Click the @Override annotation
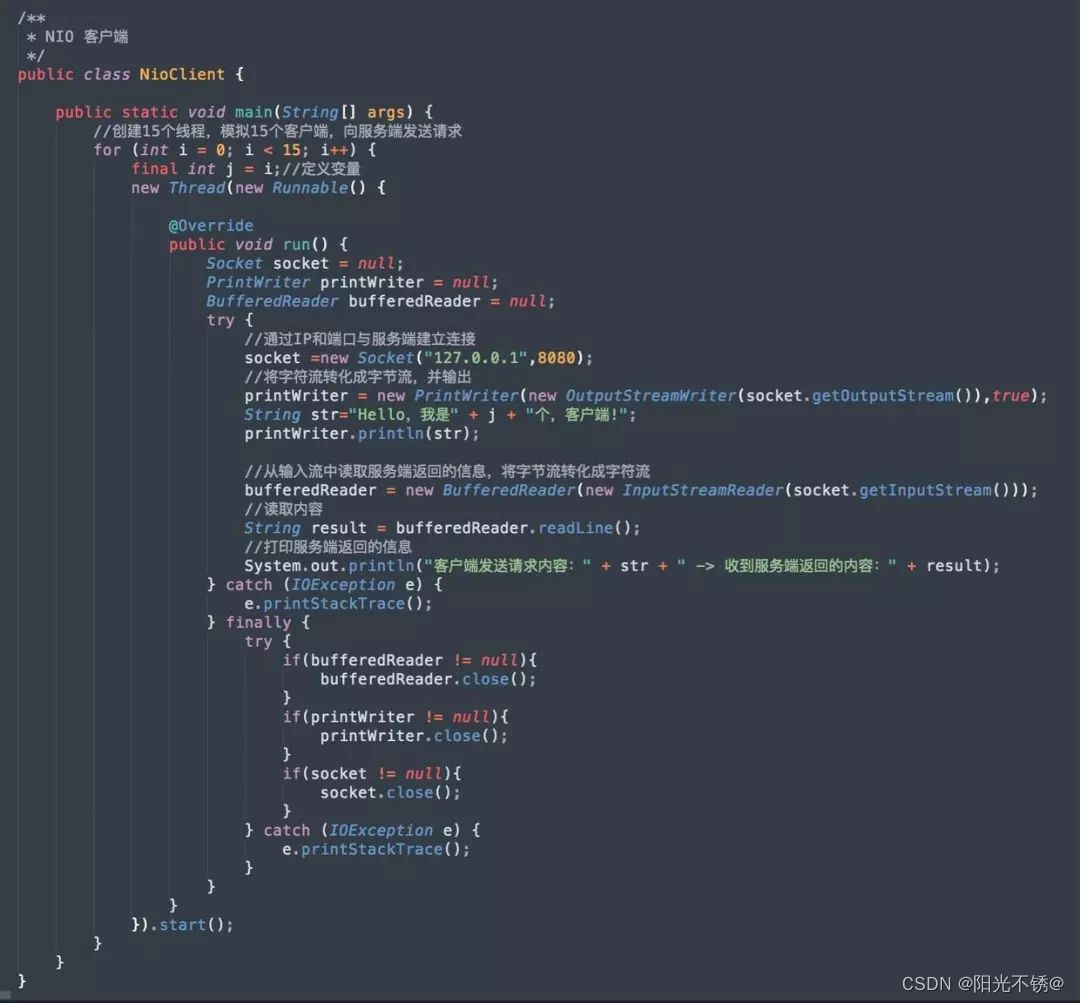The image size is (1080, 1003). pyautogui.click(x=211, y=226)
